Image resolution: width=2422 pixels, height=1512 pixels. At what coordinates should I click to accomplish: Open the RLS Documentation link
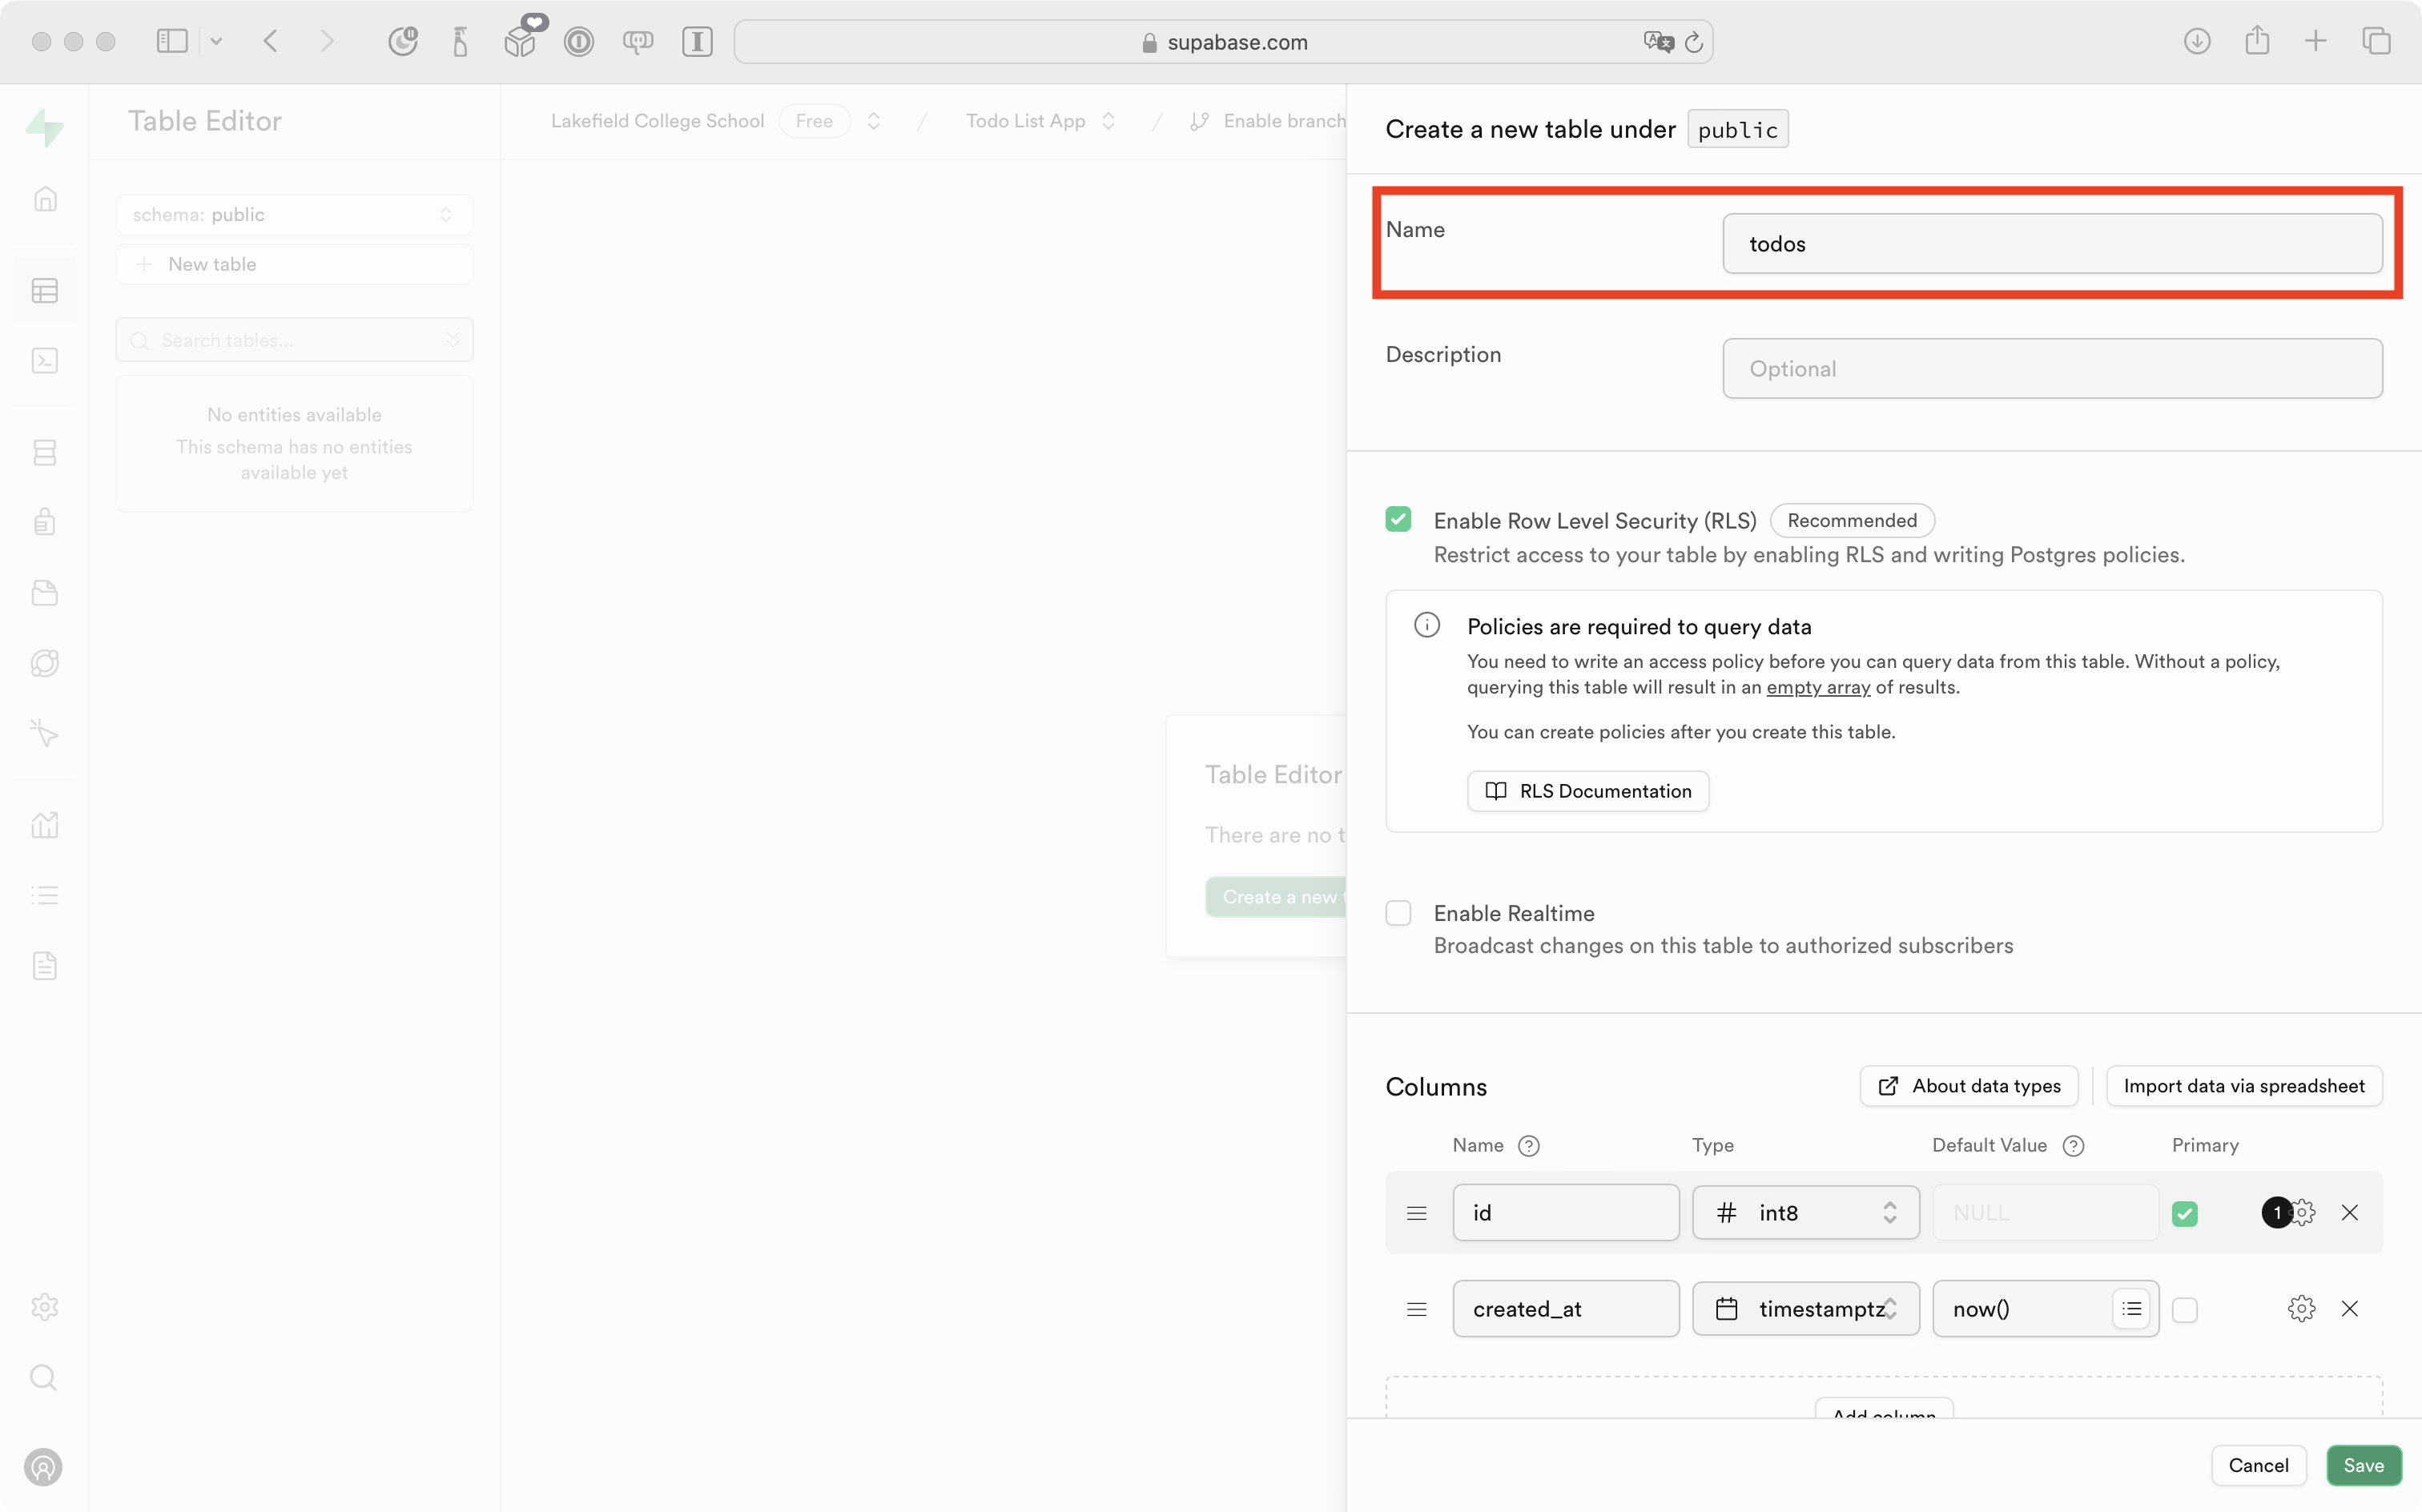[1588, 791]
